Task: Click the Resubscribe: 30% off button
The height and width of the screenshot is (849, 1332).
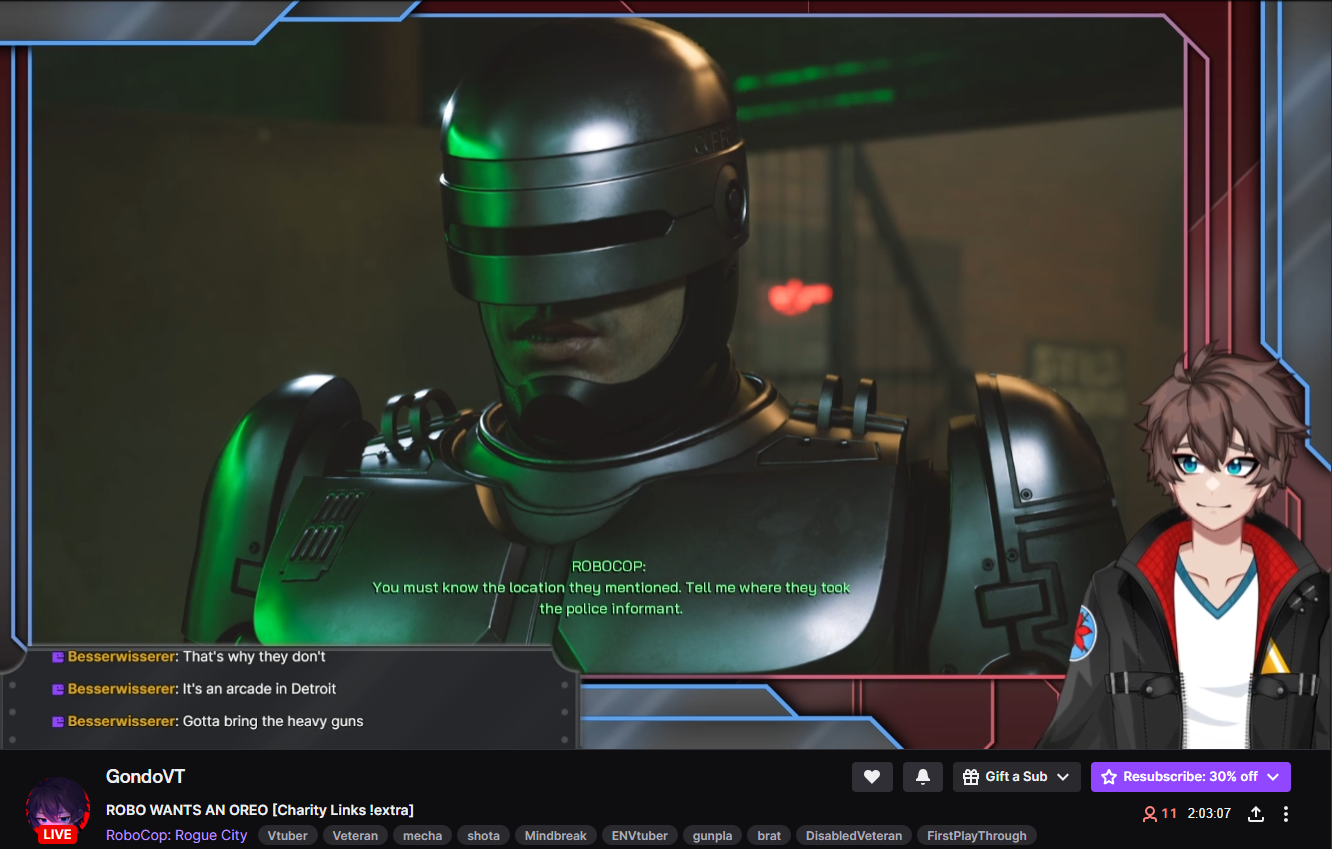Action: coord(1191,777)
